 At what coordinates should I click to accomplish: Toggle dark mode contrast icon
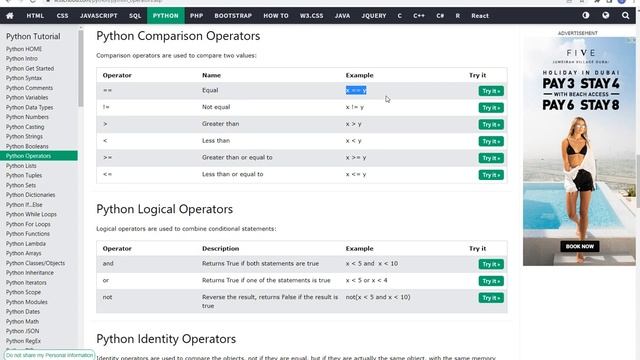click(x=586, y=16)
